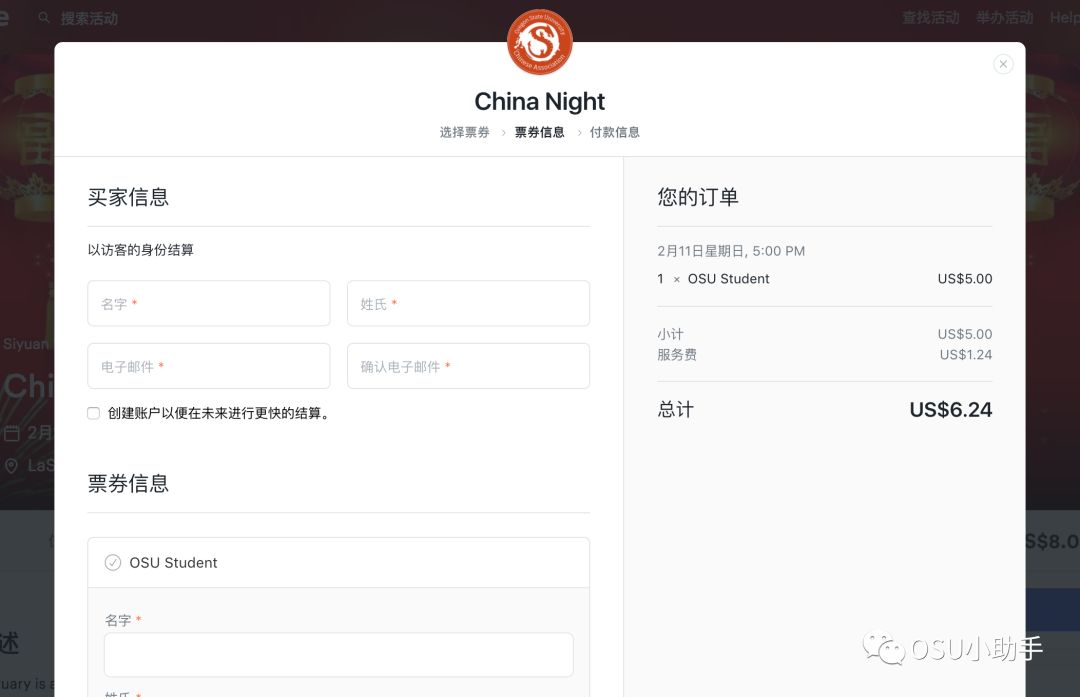Go back to the 选择票券 step

[x=465, y=132]
